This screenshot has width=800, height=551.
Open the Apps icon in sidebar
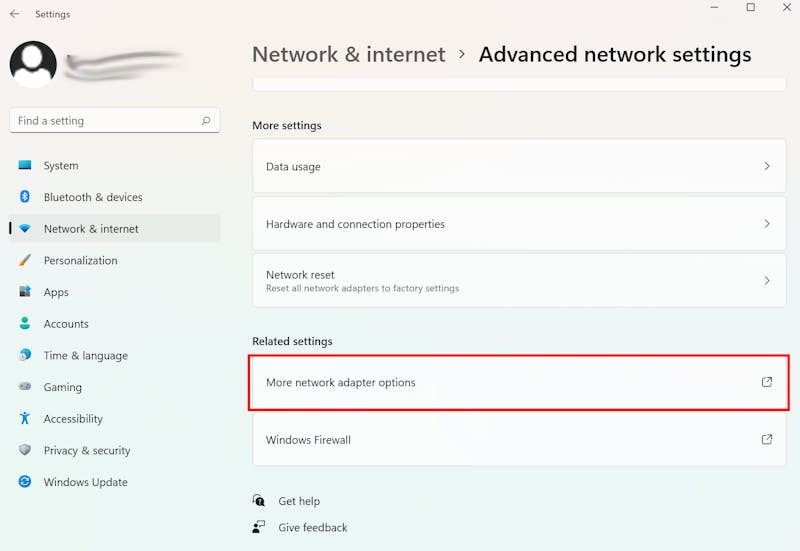[24, 292]
